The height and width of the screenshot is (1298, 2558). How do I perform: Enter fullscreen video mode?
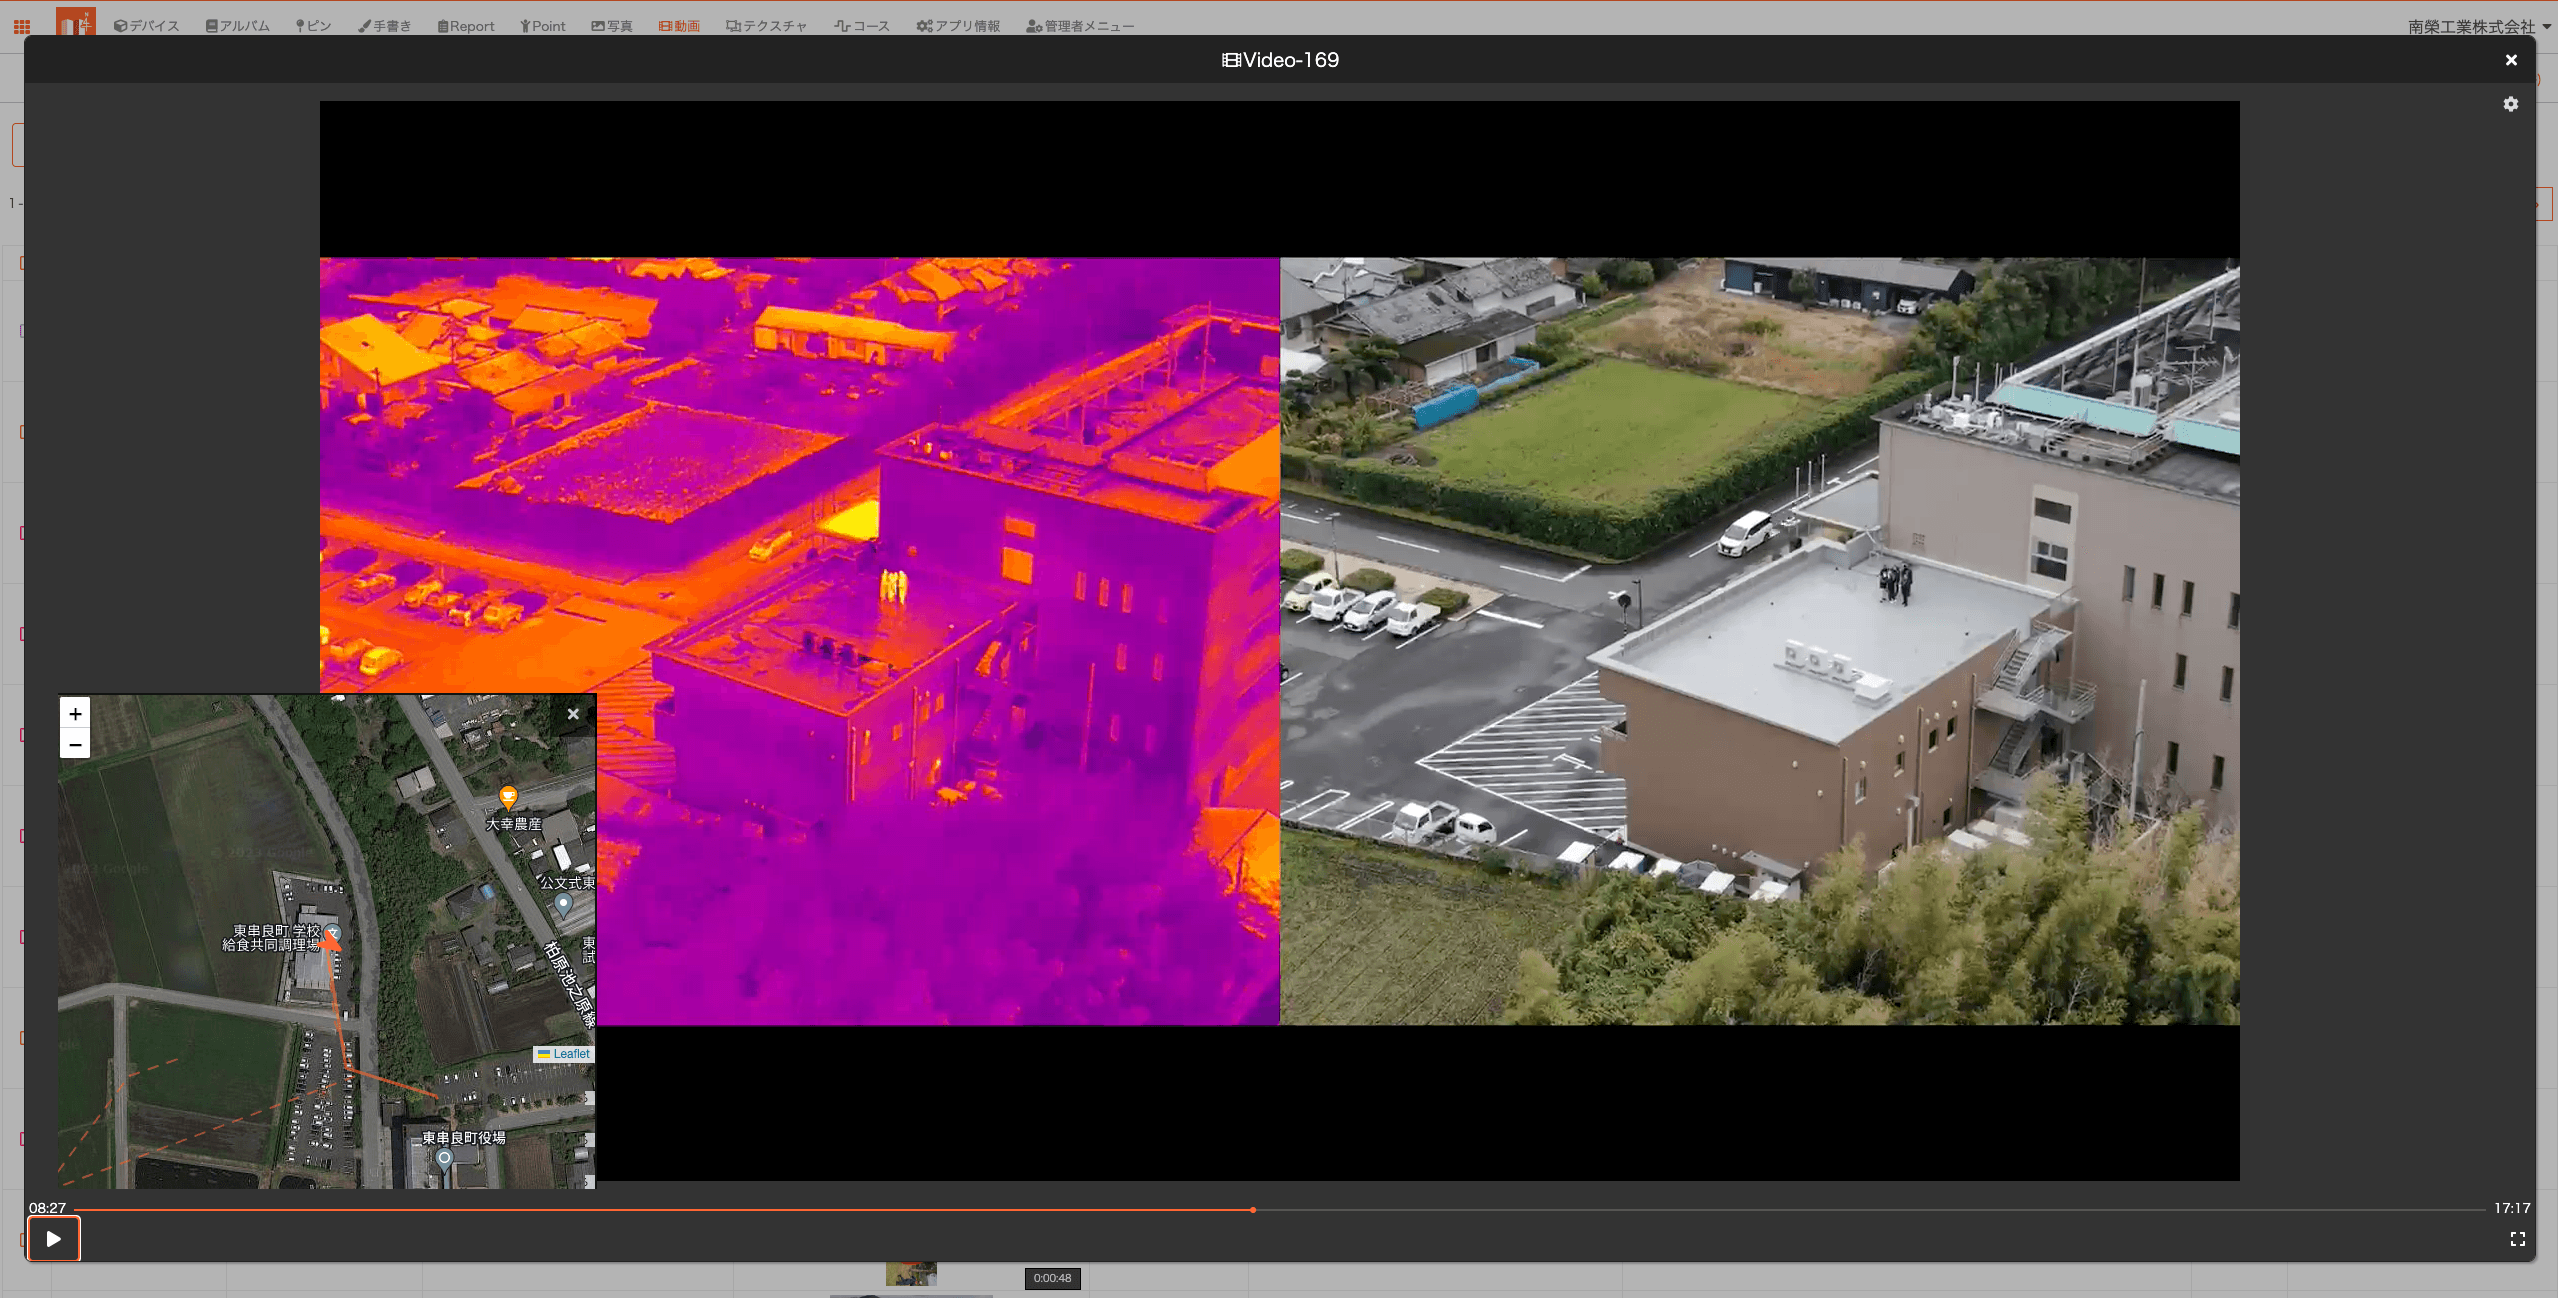pos(2517,1239)
